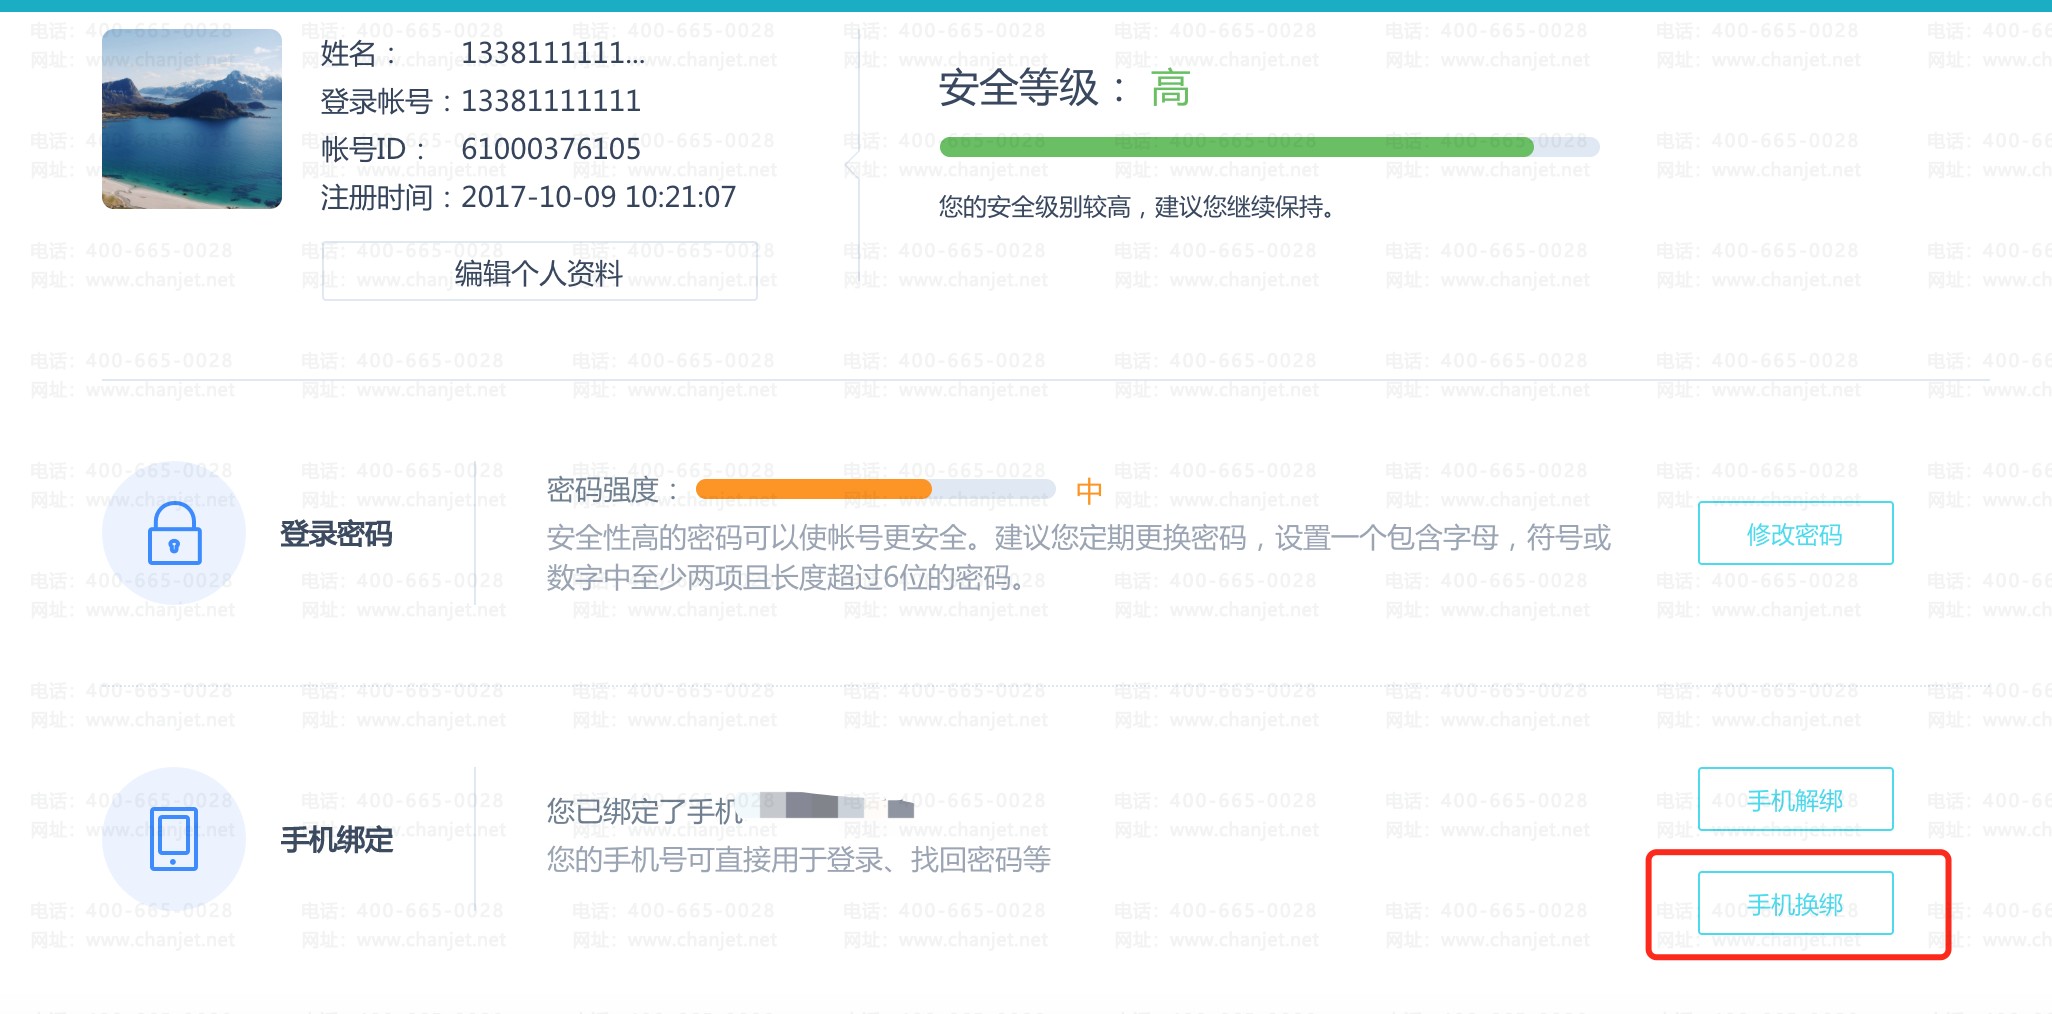
Task: Click the green 高 security level text
Action: (1170, 88)
